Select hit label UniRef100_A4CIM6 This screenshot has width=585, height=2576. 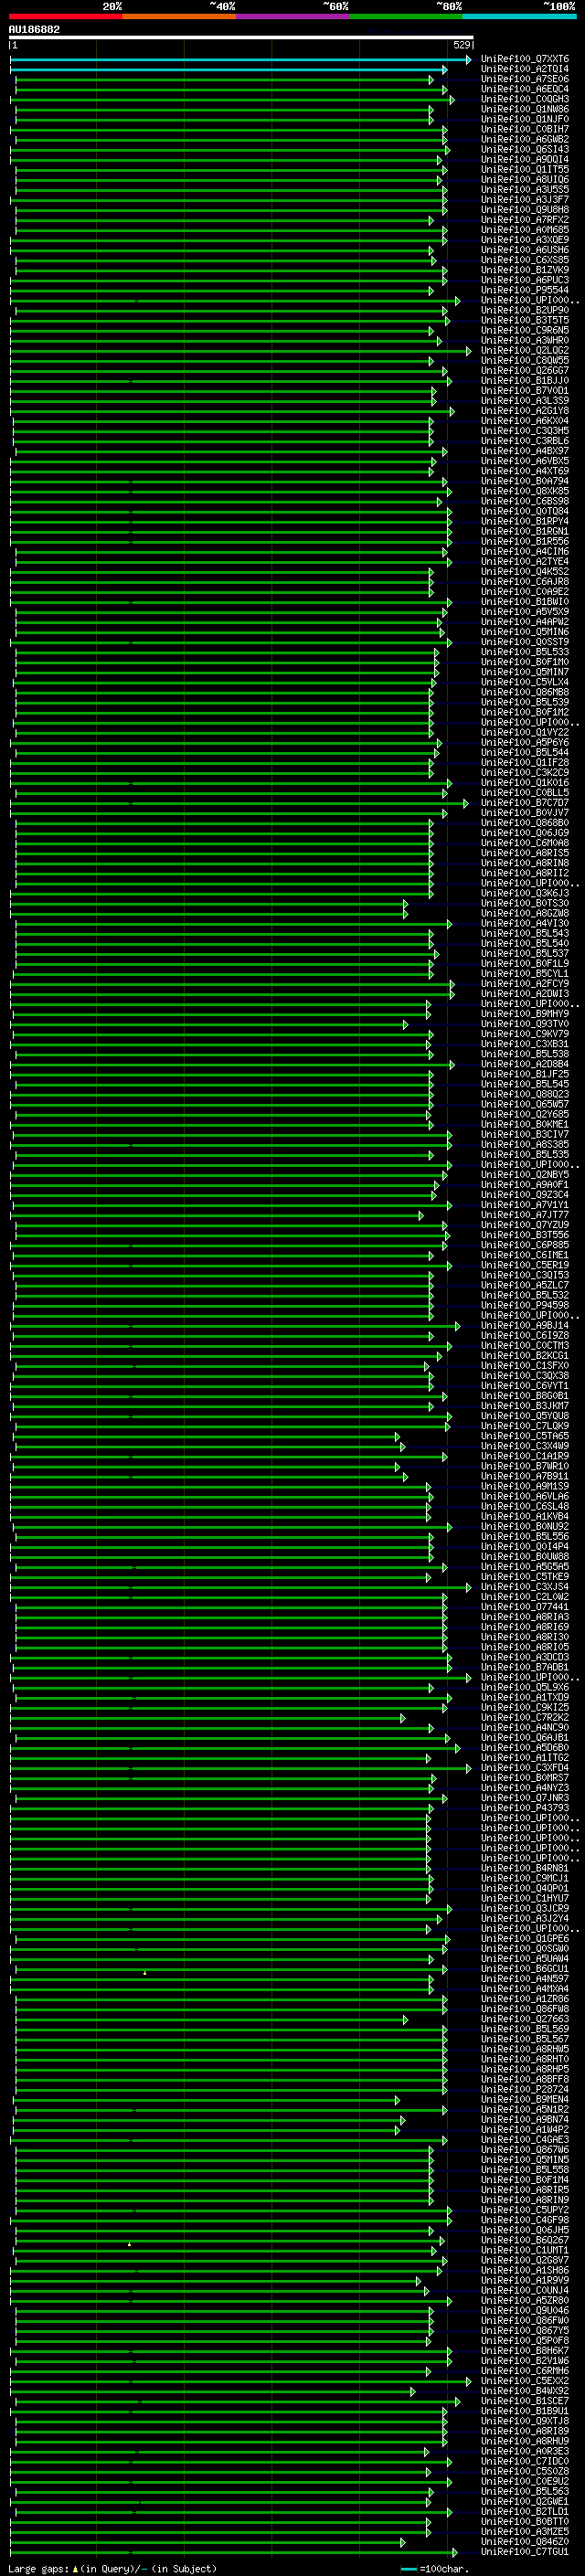pyautogui.click(x=525, y=551)
